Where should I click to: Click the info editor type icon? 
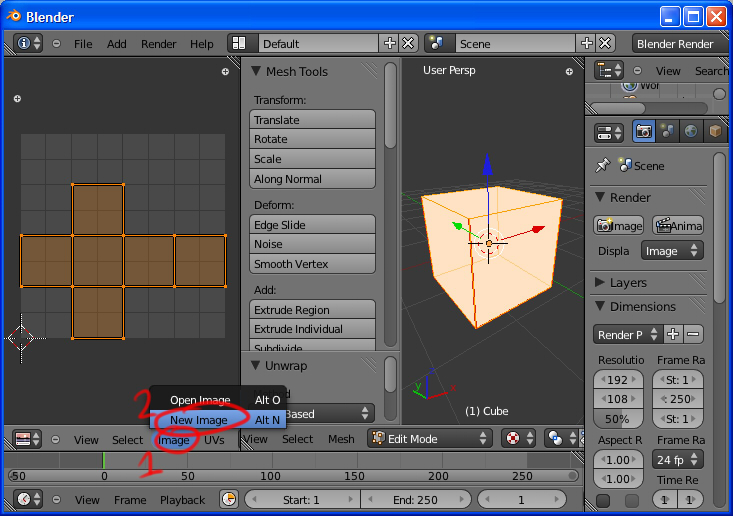[28, 44]
